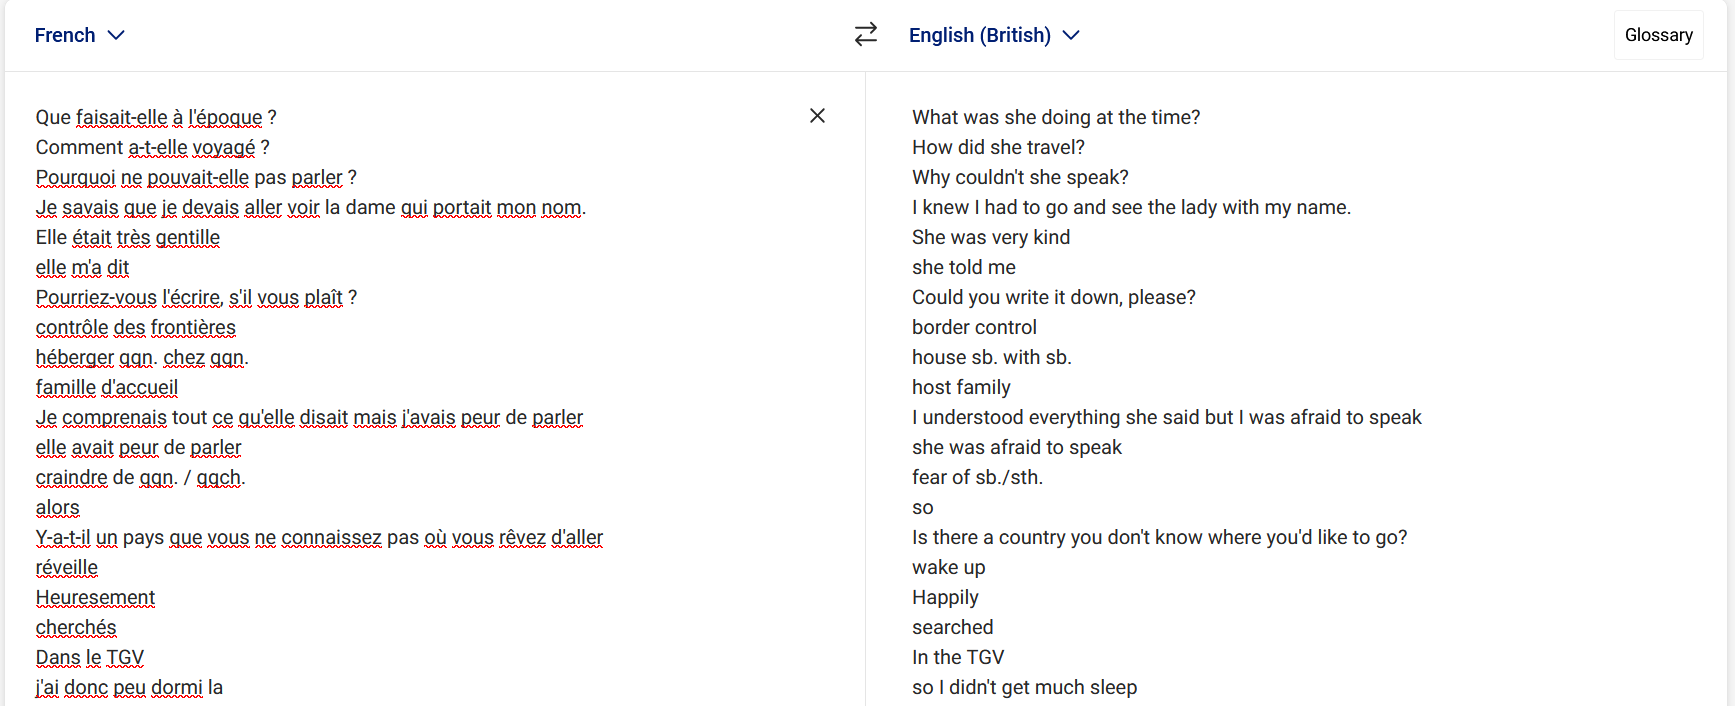Click the misspelled word "Heuresement"
1735x706 pixels.
point(95,598)
